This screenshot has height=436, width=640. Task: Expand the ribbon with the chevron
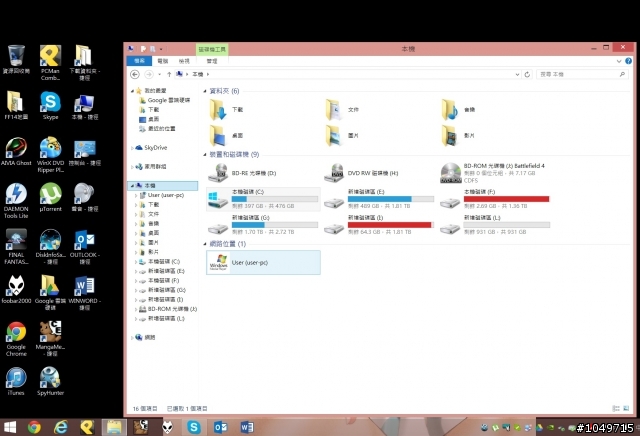(x=619, y=61)
